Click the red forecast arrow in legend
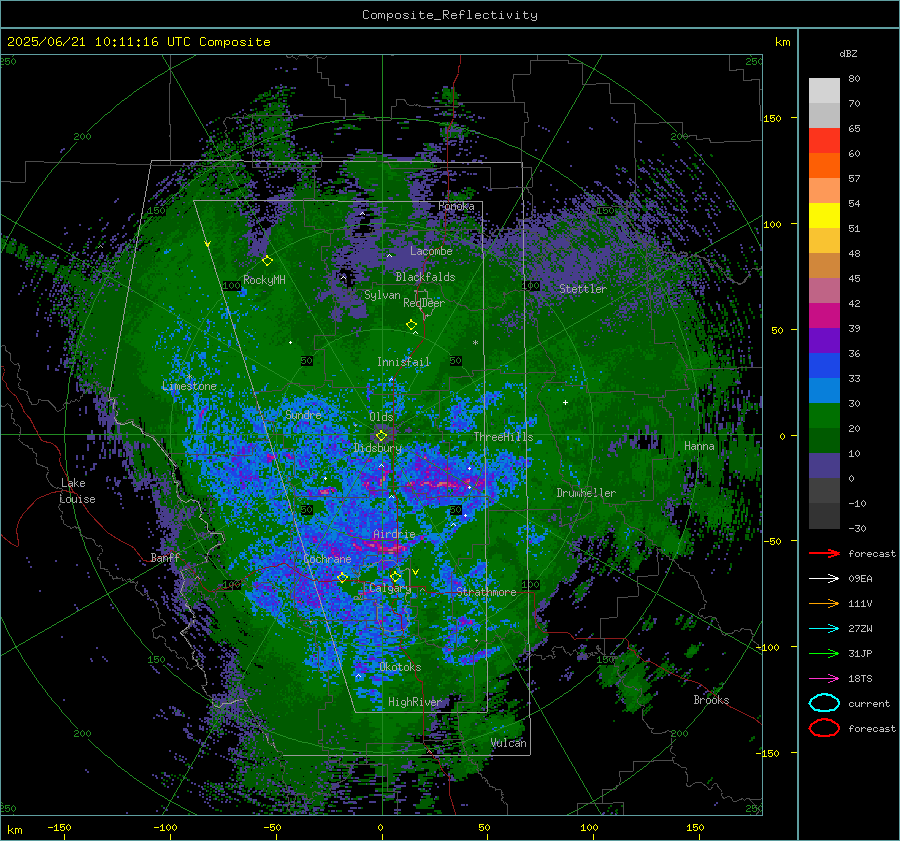Screen dimensions: 900x841 [824, 553]
